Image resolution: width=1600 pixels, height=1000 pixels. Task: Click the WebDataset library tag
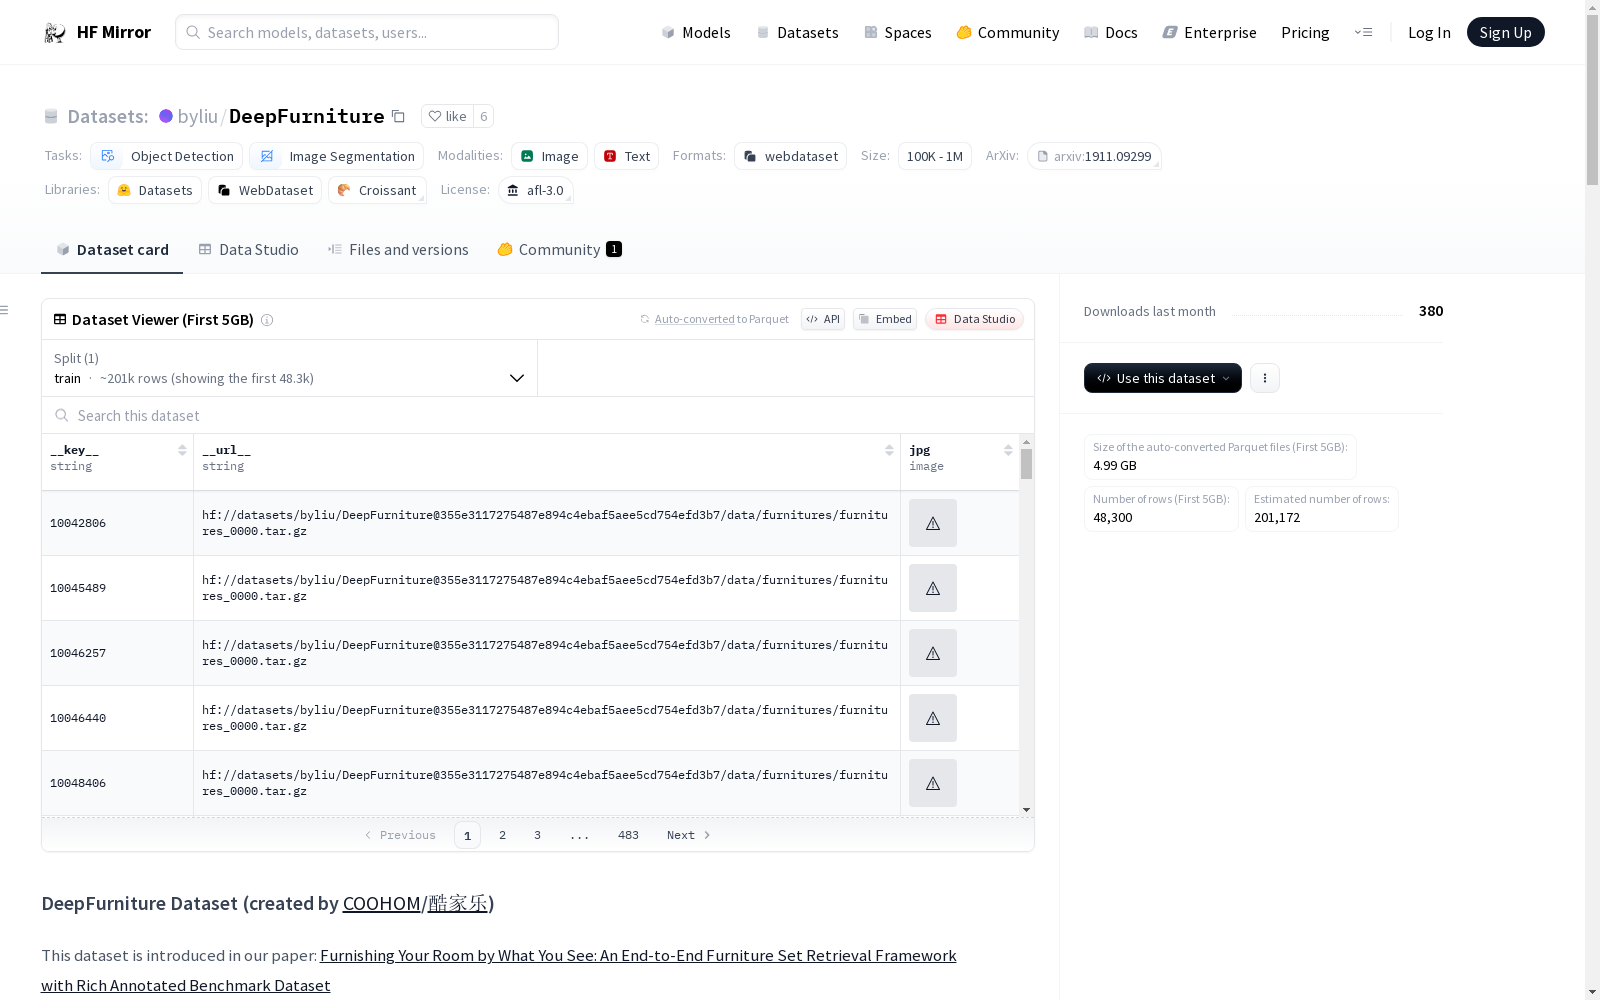pos(265,190)
